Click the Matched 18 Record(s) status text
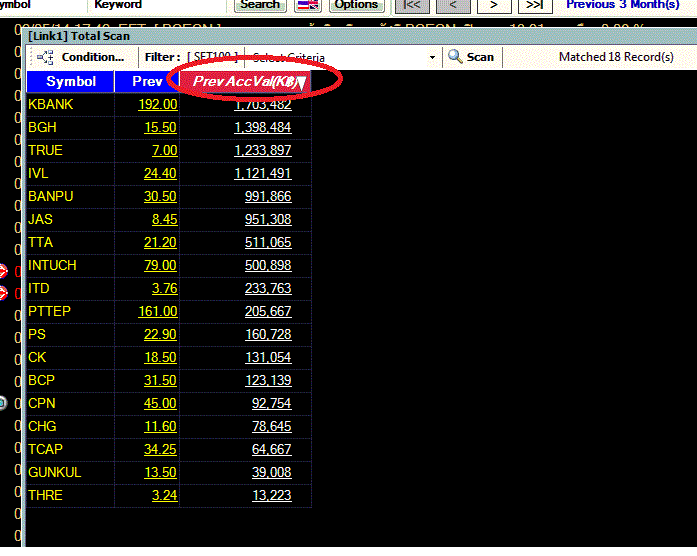697x556 pixels. [616, 57]
